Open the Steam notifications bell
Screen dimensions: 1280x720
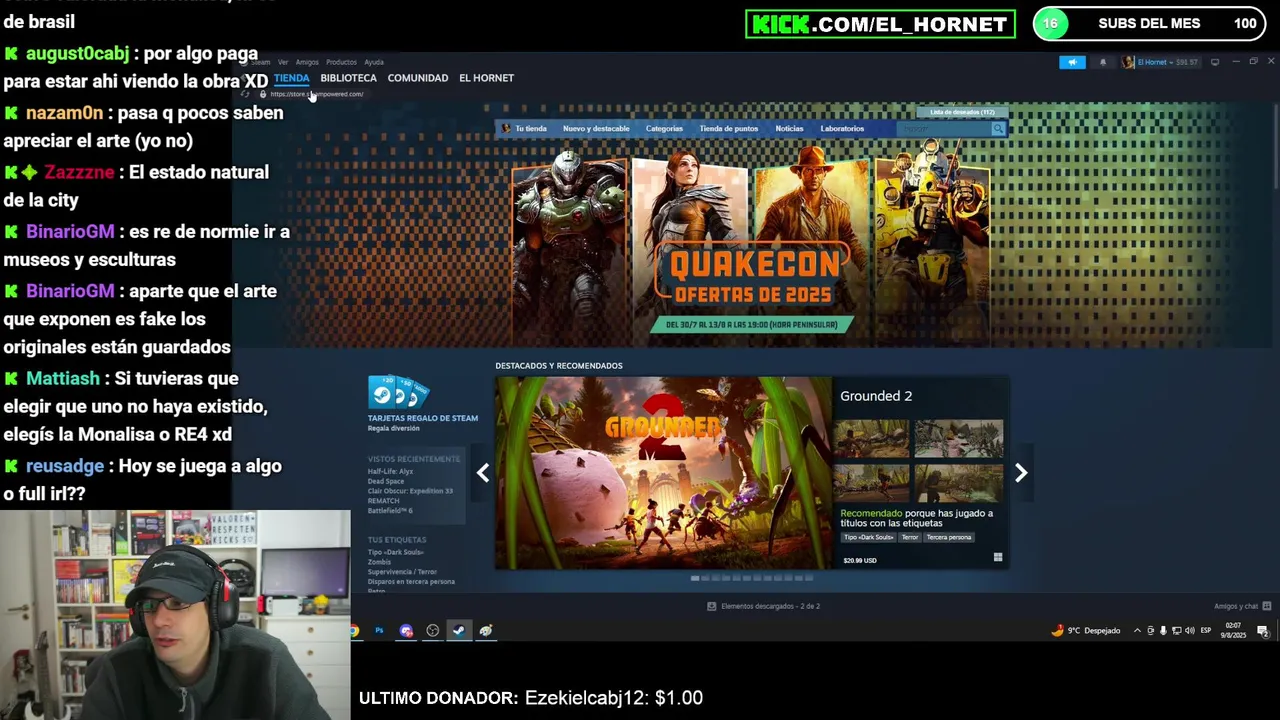point(1103,62)
